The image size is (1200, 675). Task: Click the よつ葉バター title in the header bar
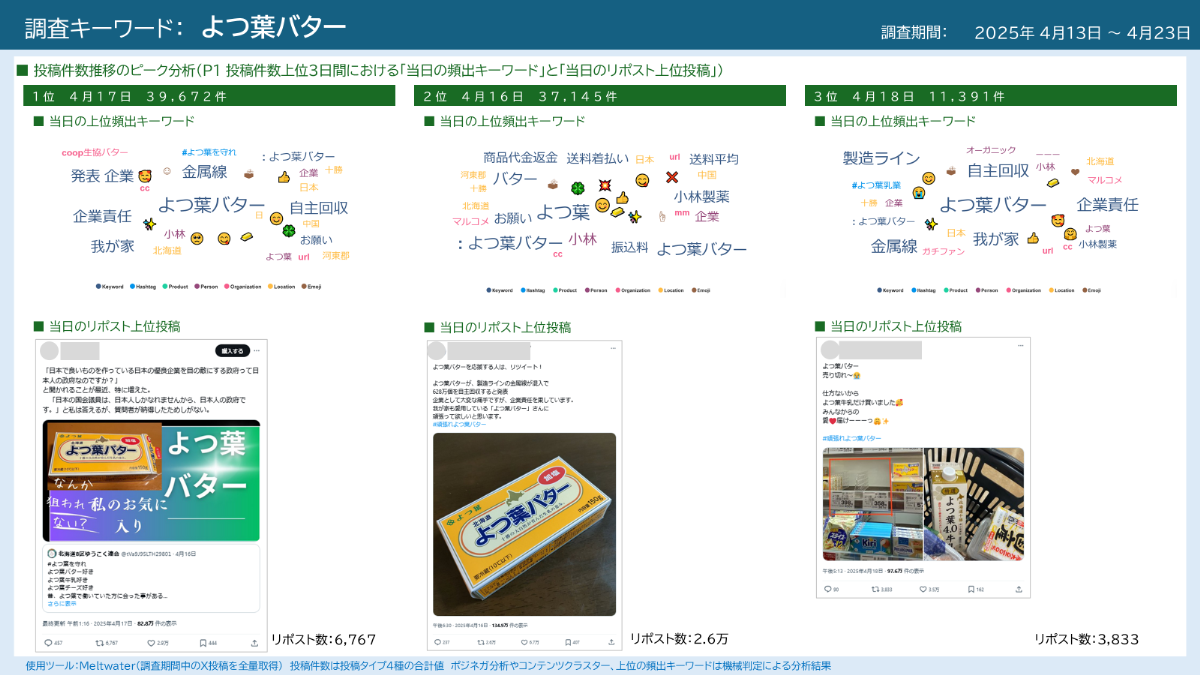tap(273, 27)
